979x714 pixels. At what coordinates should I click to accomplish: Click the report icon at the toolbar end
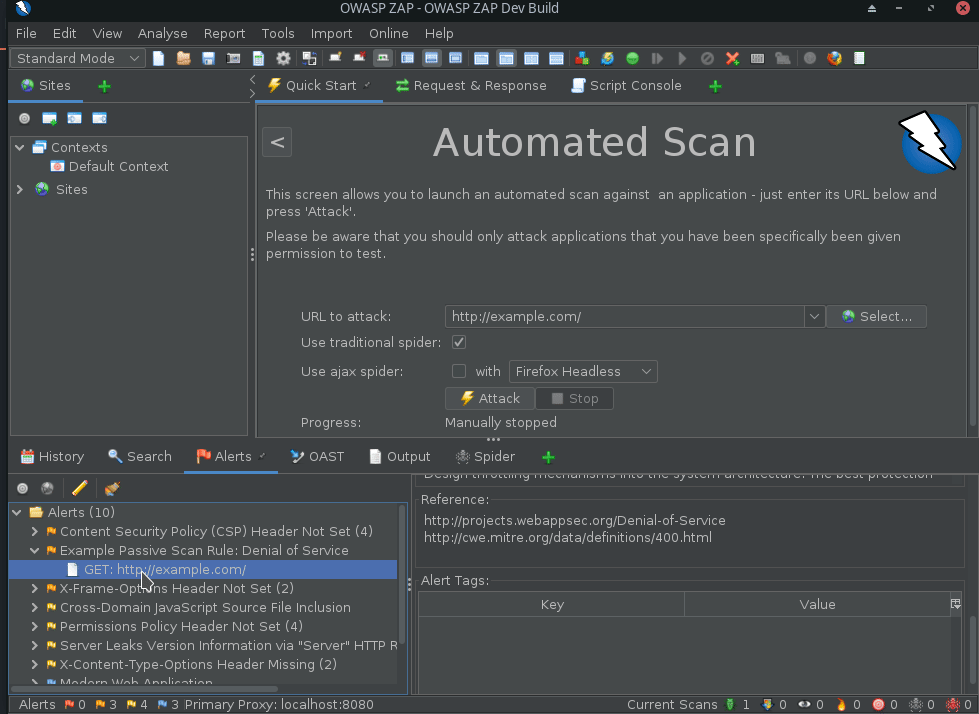[859, 59]
